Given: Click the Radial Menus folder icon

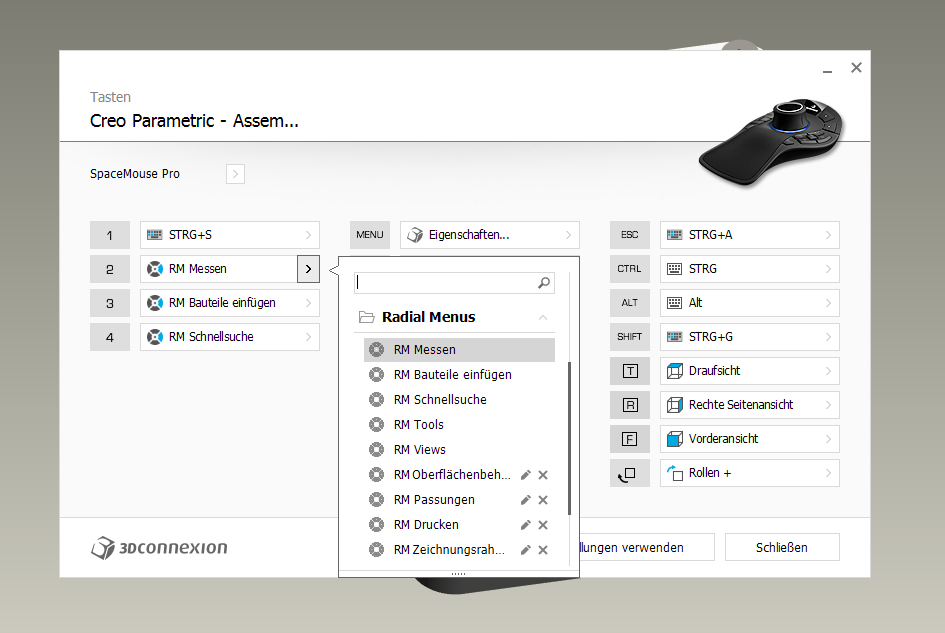Looking at the screenshot, I should tap(366, 317).
